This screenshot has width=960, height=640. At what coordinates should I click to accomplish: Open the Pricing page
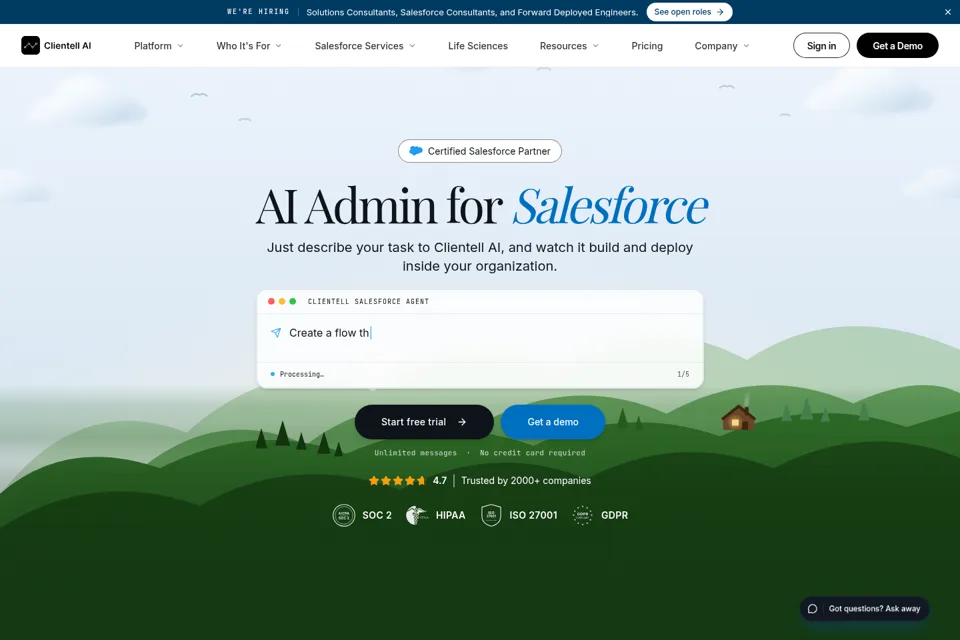(647, 46)
